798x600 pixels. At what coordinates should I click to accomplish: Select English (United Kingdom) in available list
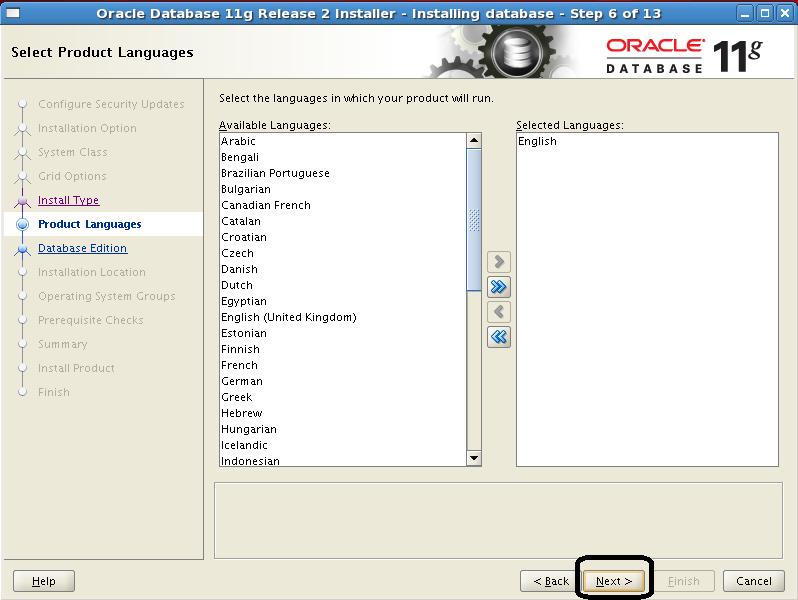click(x=288, y=317)
